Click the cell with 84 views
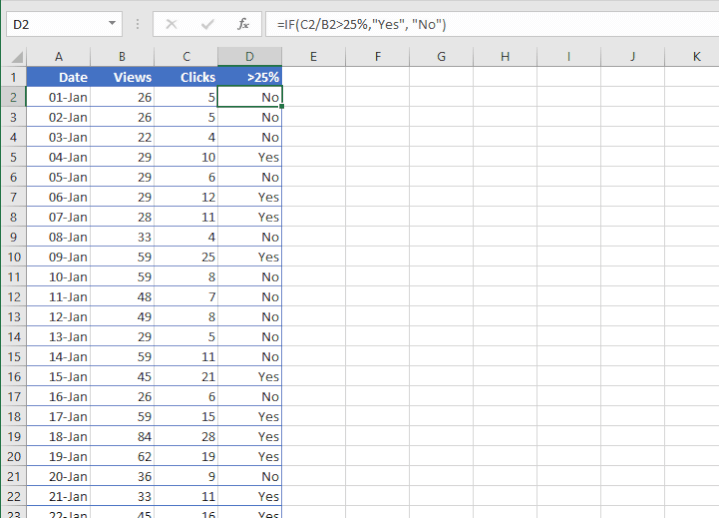720x518 pixels. pyautogui.click(x=122, y=437)
